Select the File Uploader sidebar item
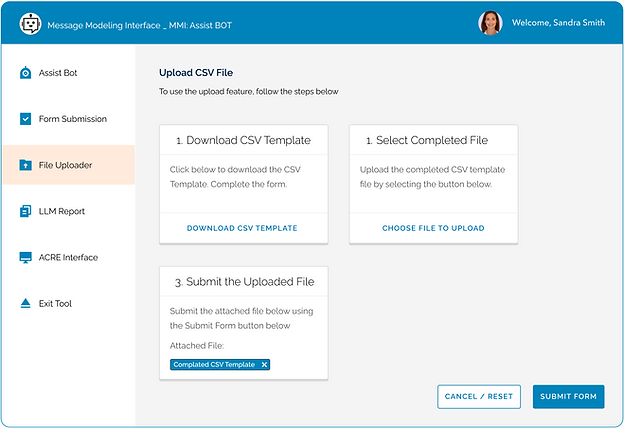This screenshot has height=428, width=624. click(66, 165)
